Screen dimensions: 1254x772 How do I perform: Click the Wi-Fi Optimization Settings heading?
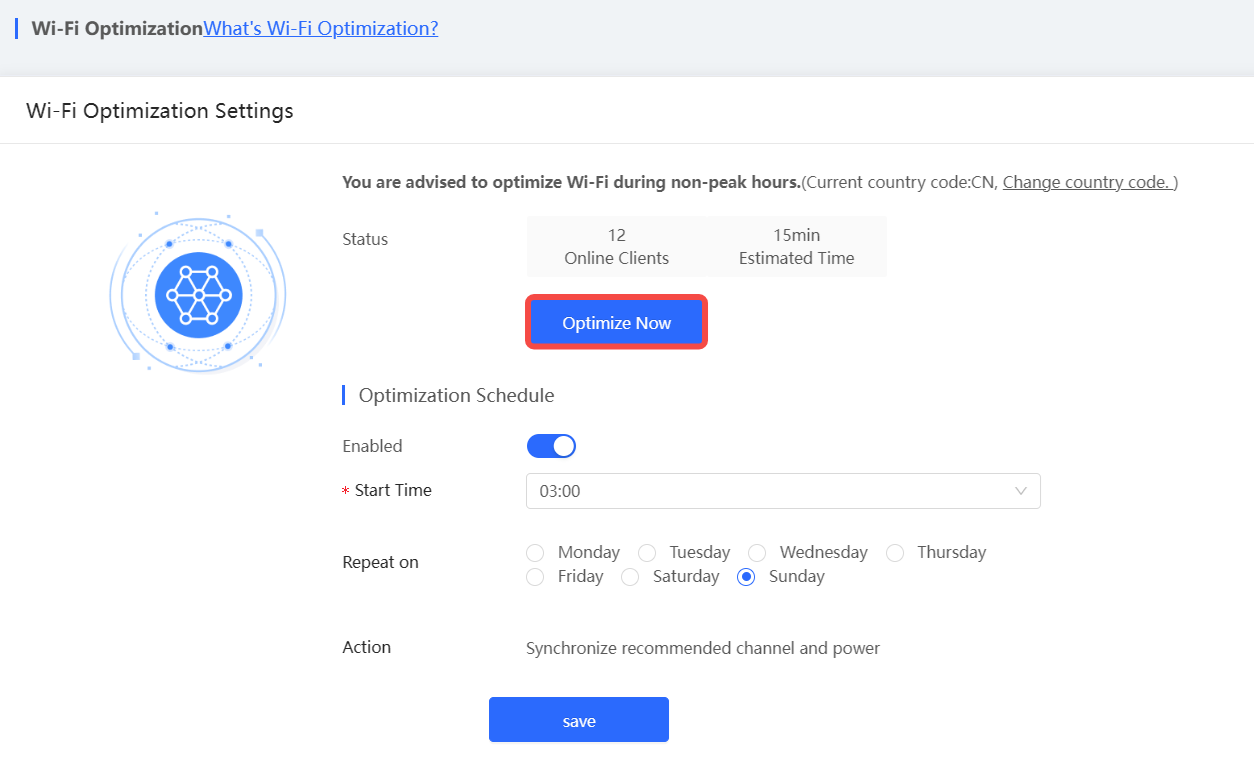pos(159,110)
